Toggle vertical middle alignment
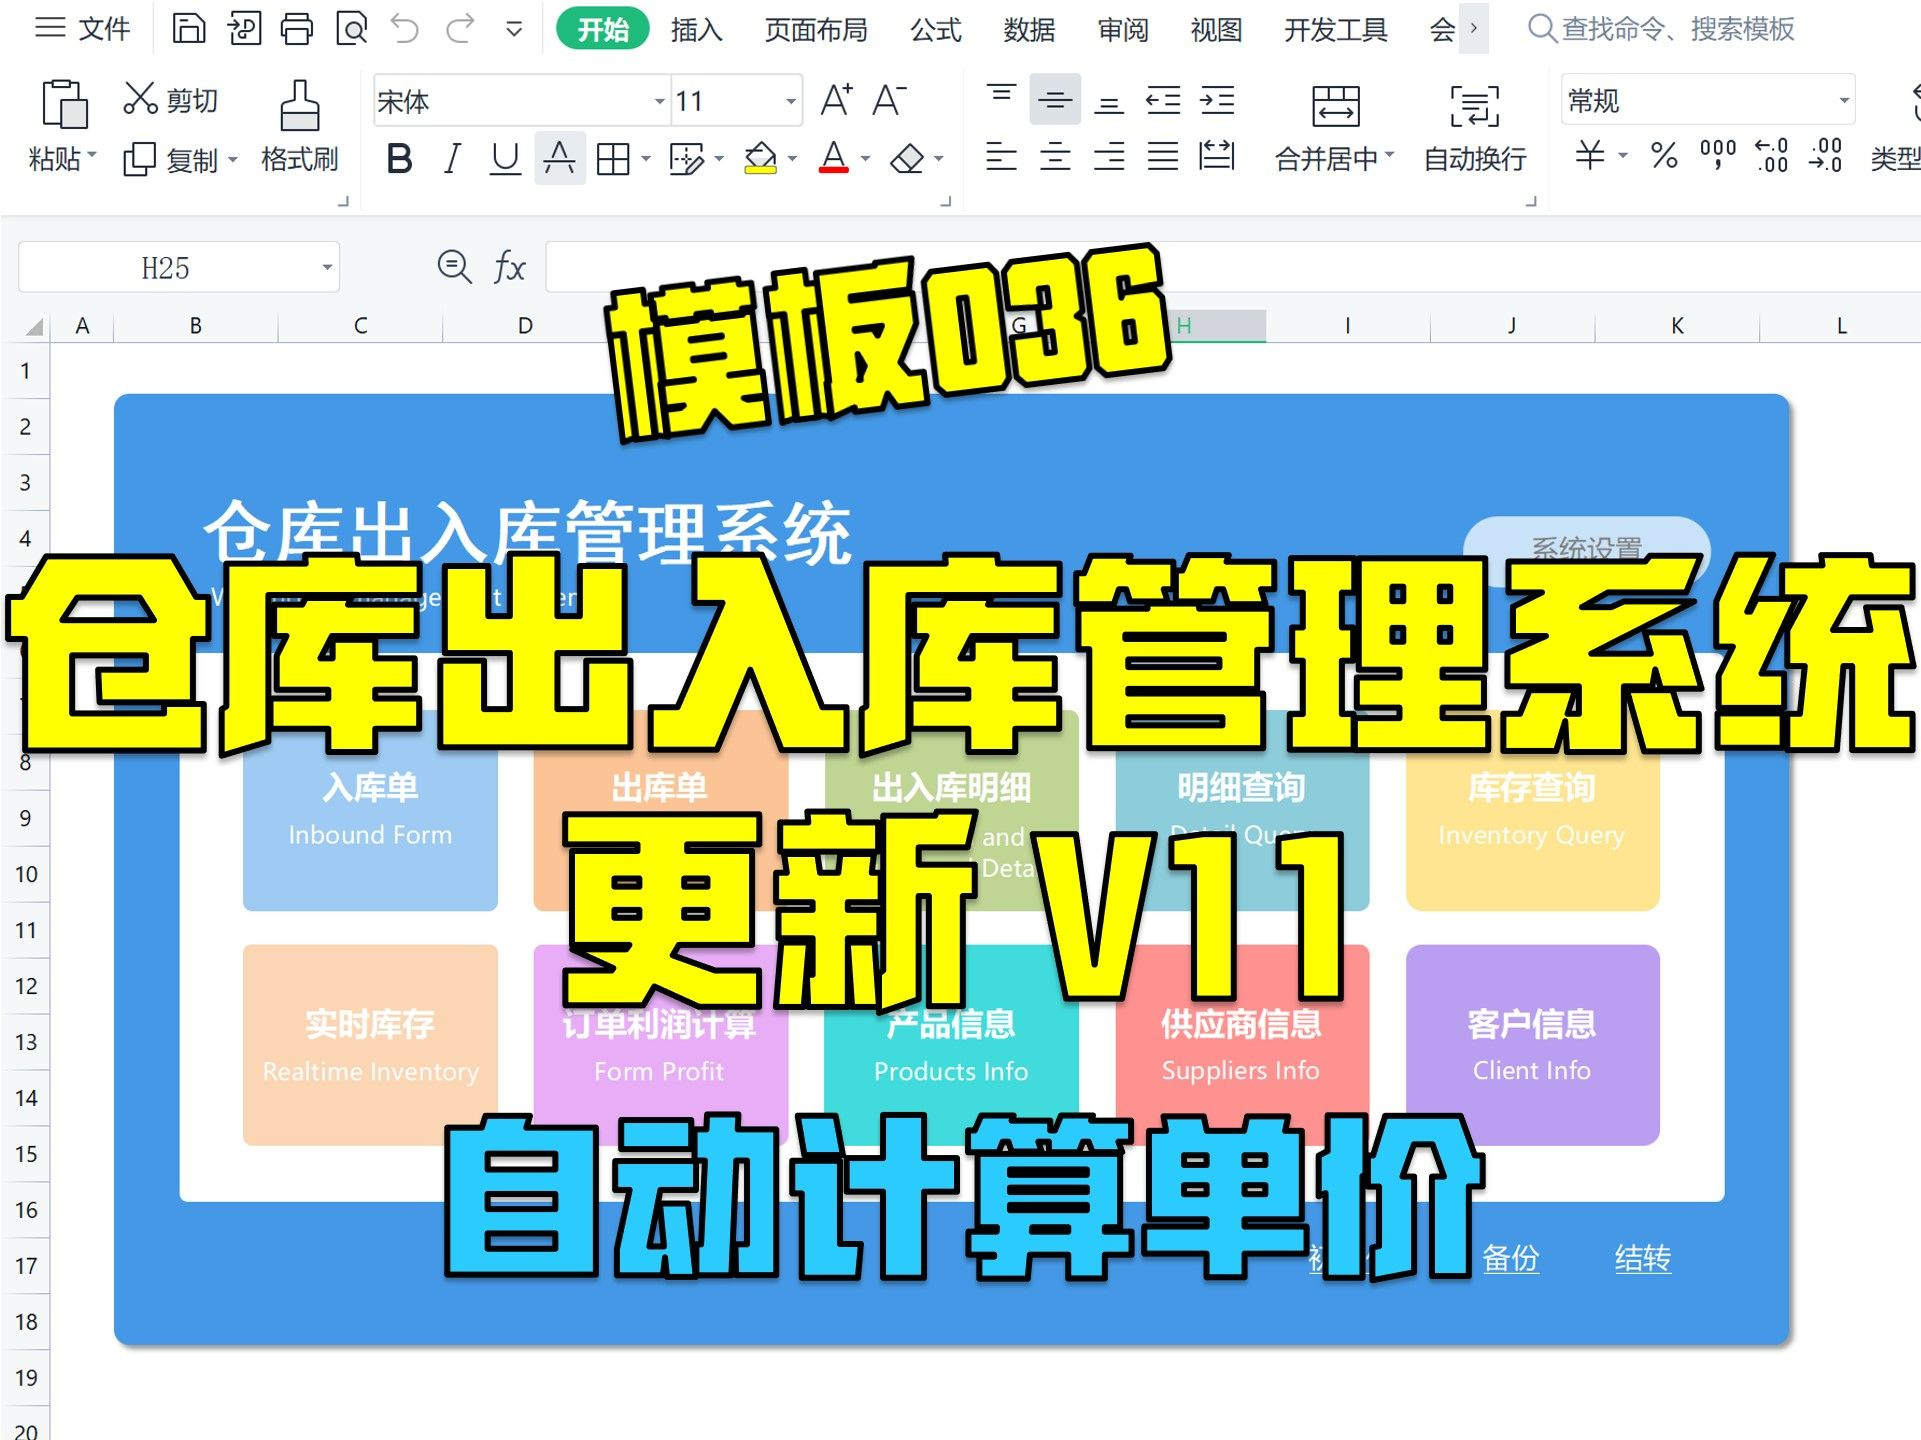The height and width of the screenshot is (1440, 1921). 1055,99
